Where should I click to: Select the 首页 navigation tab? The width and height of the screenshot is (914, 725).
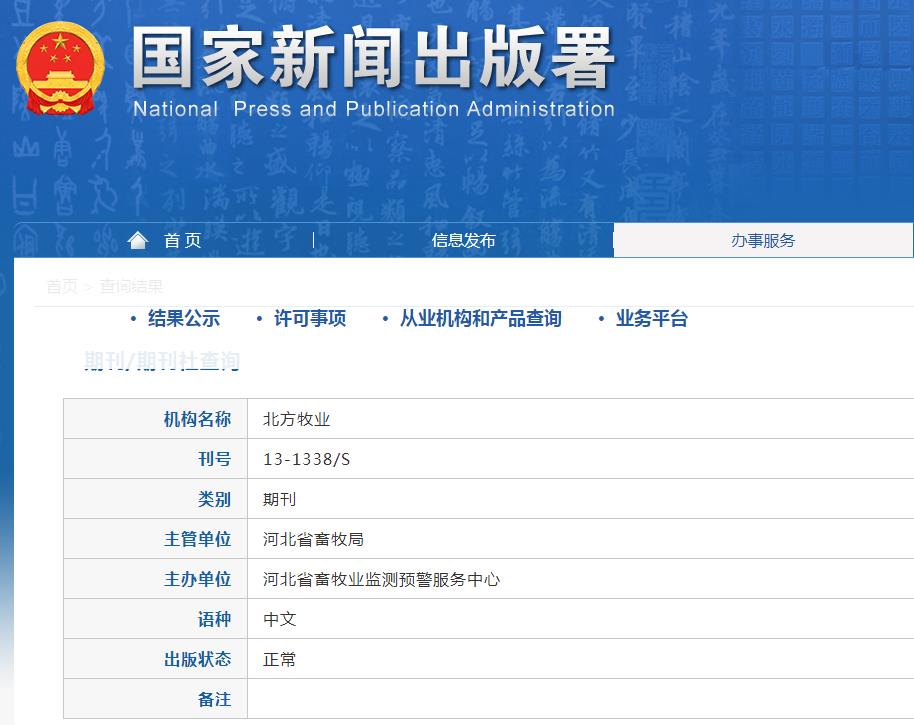pyautogui.click(x=183, y=240)
